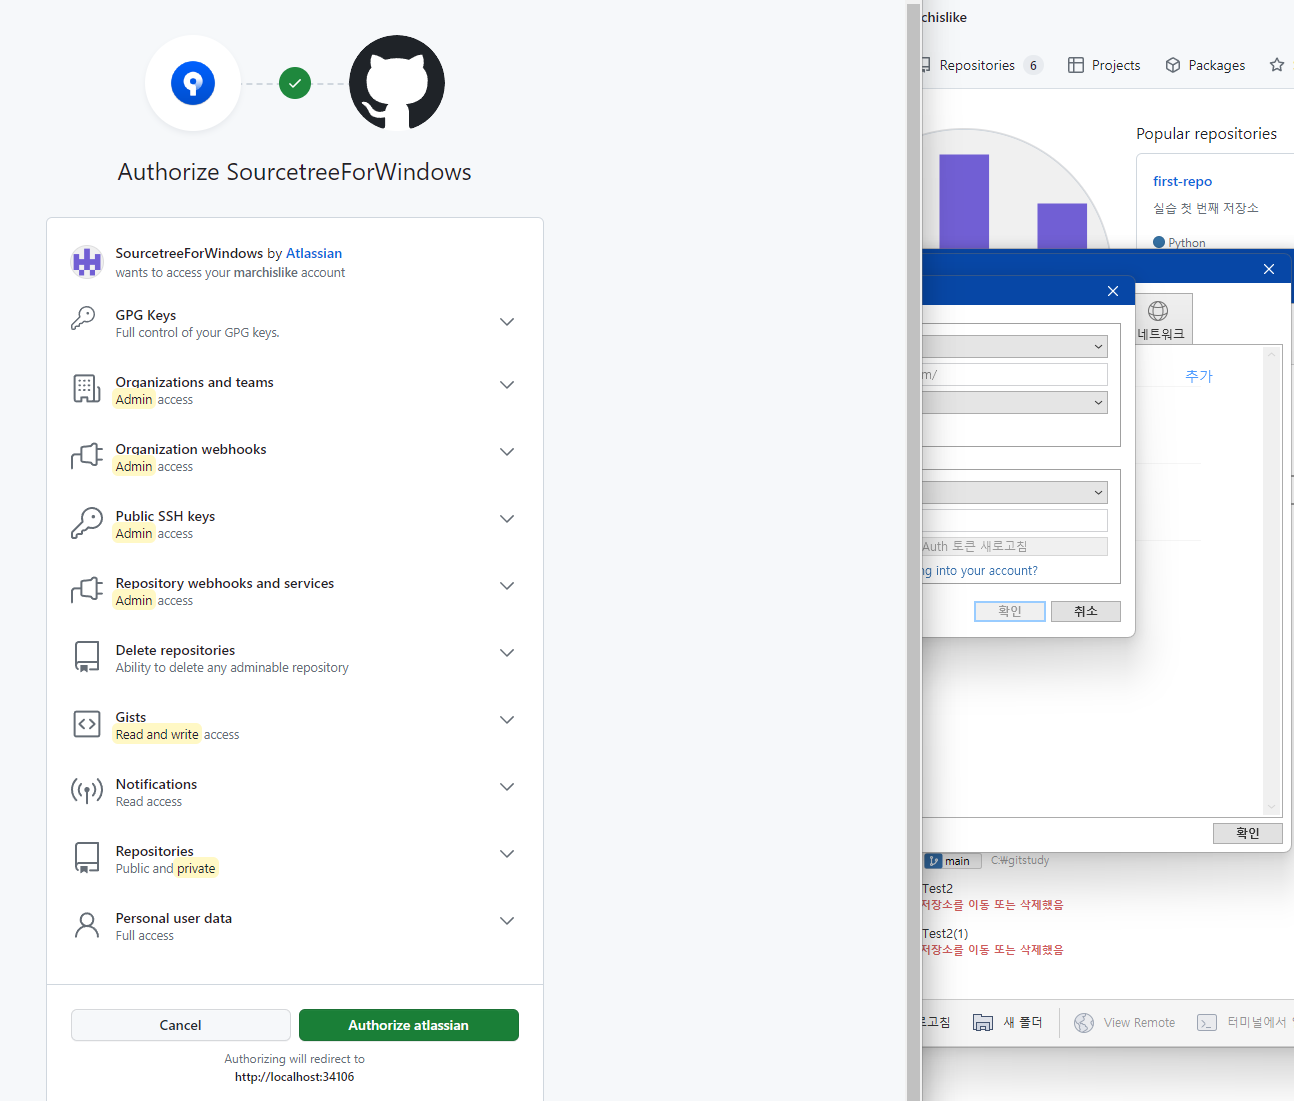
Task: Click the Delete repositories repo icon
Action: pyautogui.click(x=87, y=657)
